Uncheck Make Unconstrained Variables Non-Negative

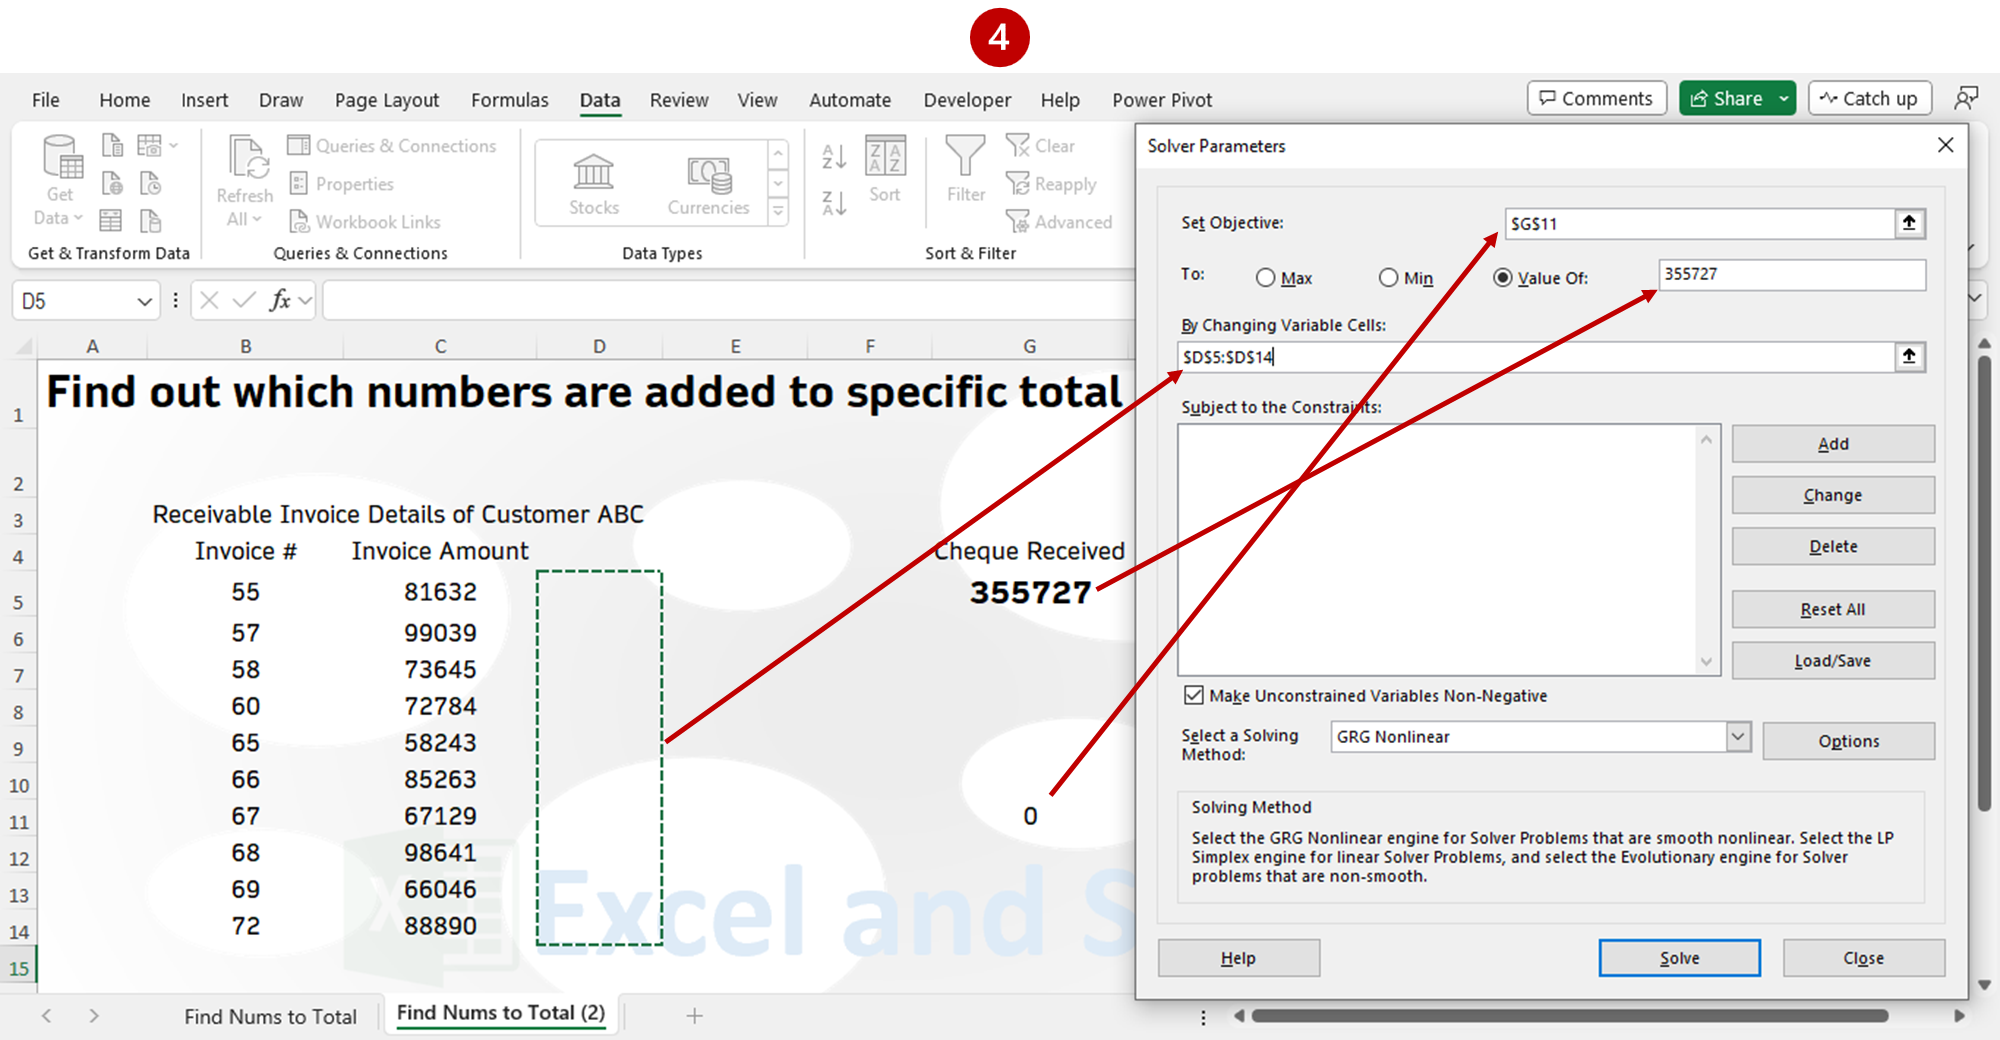click(x=1194, y=695)
